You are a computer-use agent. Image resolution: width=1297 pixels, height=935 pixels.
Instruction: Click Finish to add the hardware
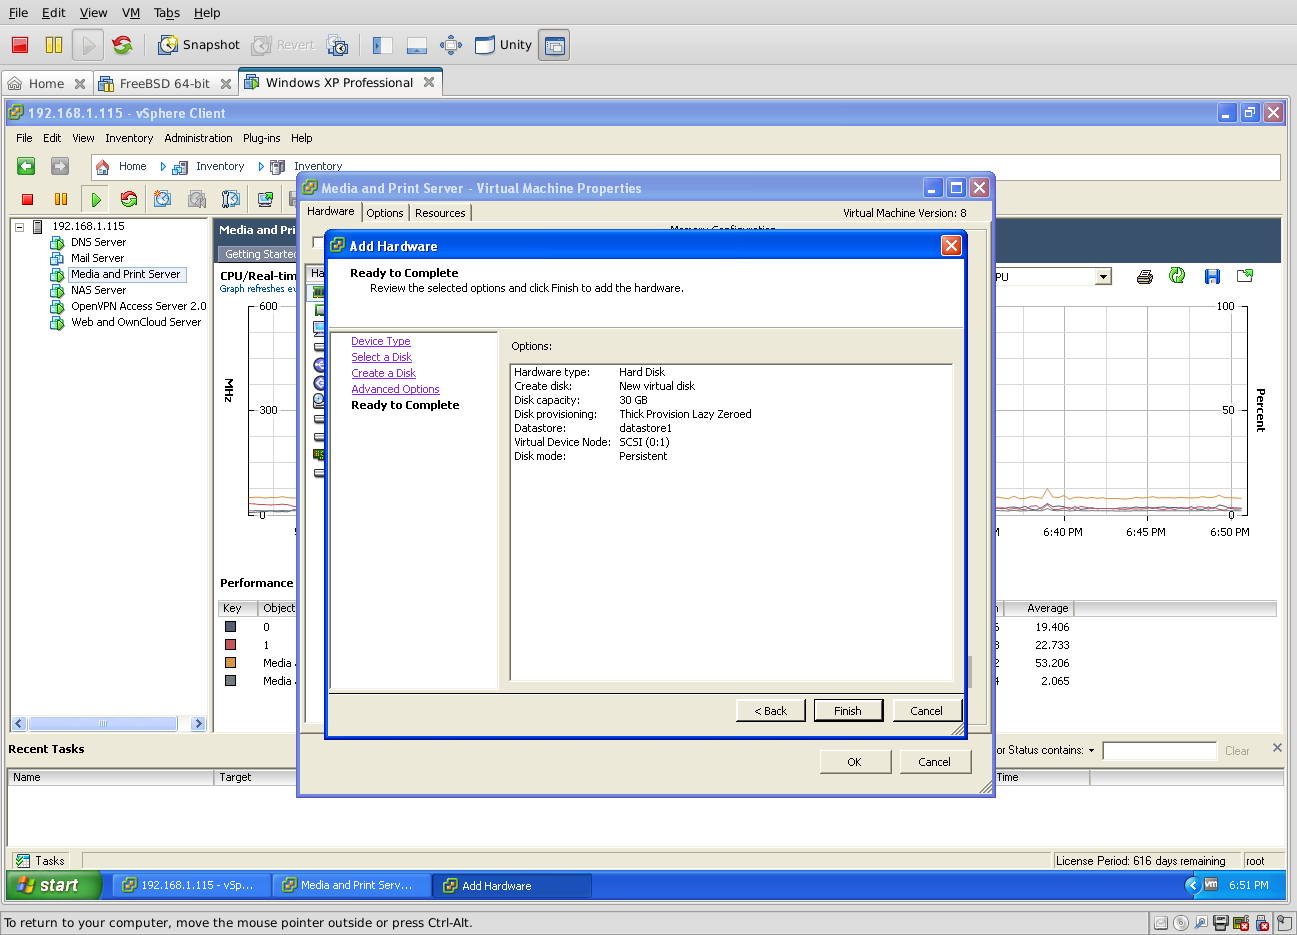pyautogui.click(x=848, y=710)
